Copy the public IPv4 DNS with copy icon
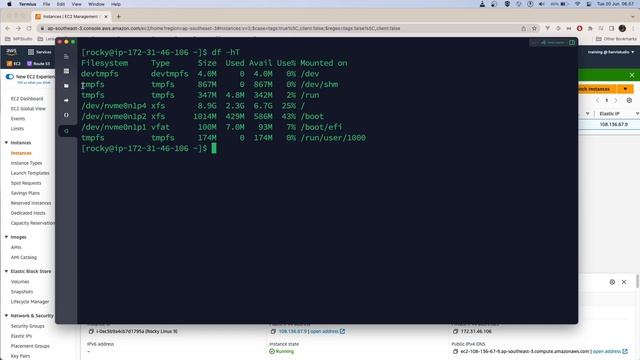The width and height of the screenshot is (640, 360). (456, 351)
